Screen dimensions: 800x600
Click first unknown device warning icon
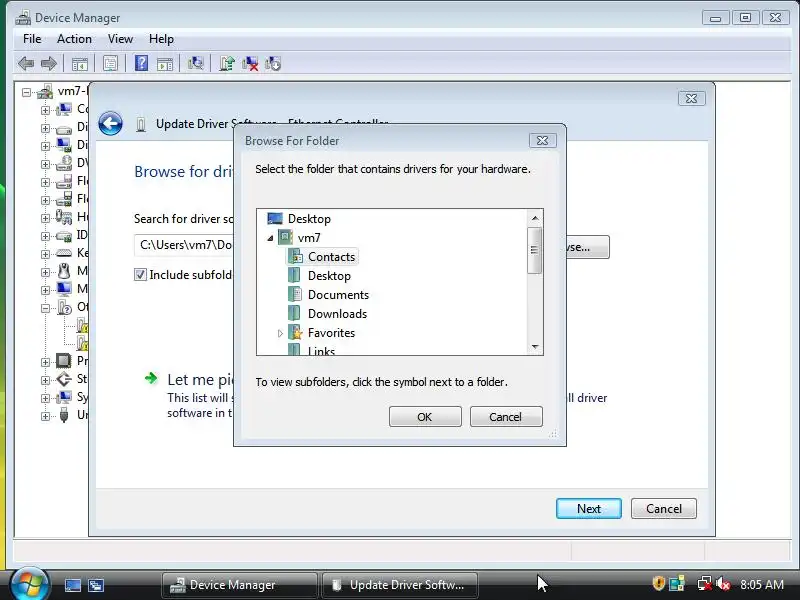[82, 325]
